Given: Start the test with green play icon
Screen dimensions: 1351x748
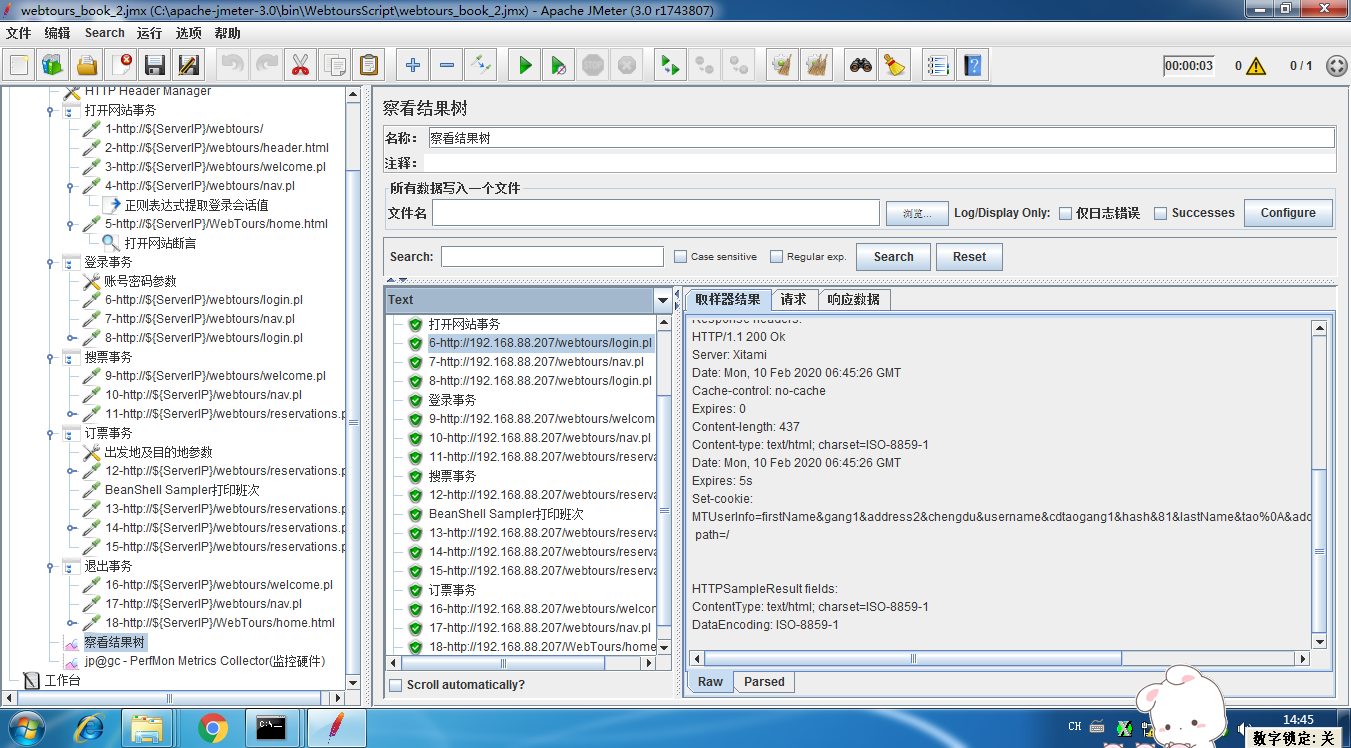Looking at the screenshot, I should click(524, 66).
